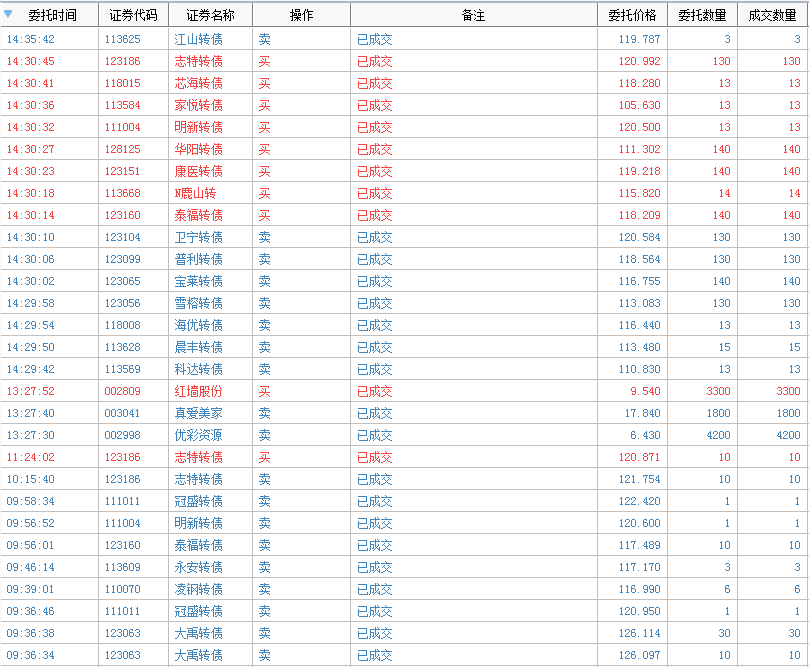The width and height of the screenshot is (809, 667).
Task: Click price 126.114 for 大禹转债
Action: (639, 633)
